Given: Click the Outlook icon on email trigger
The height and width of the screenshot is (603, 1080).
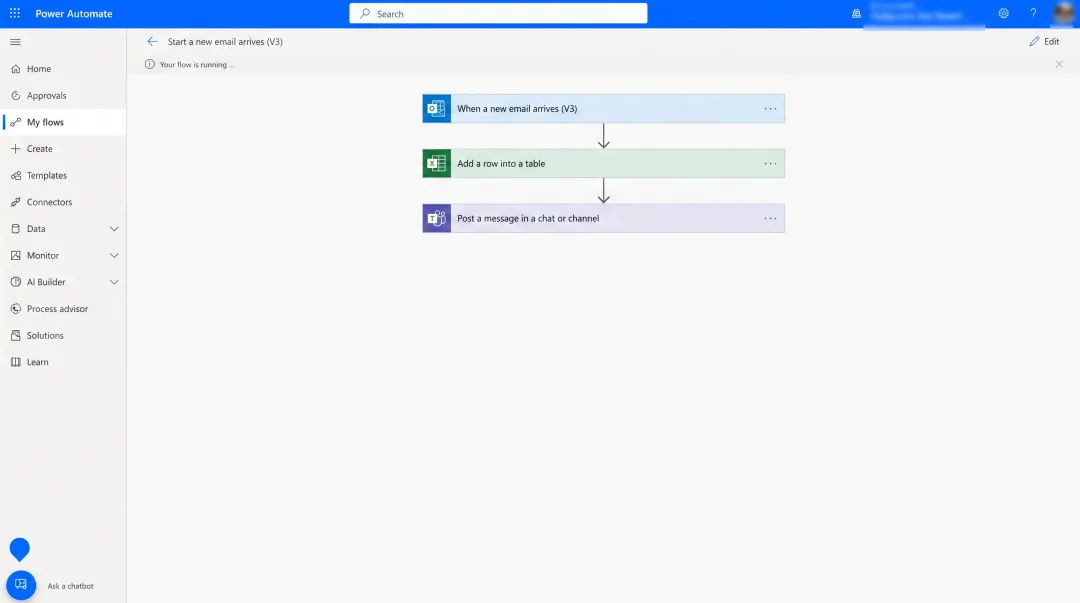Looking at the screenshot, I should click(x=437, y=109).
